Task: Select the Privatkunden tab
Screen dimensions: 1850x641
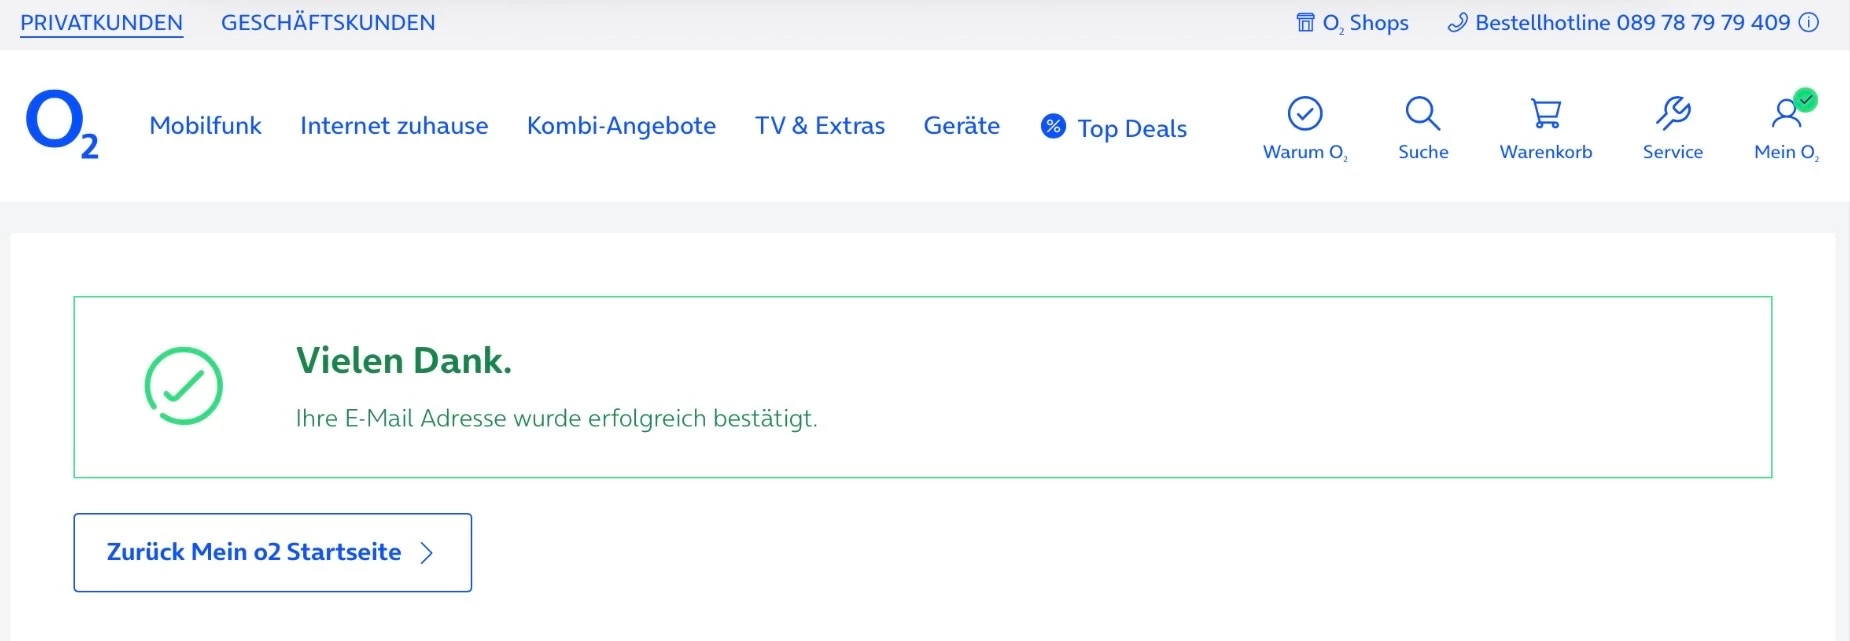Action: [102, 23]
